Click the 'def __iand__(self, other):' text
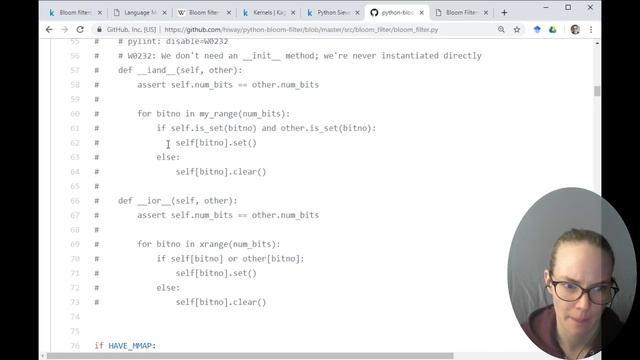Image resolution: width=640 pixels, height=360 pixels. click(x=180, y=70)
